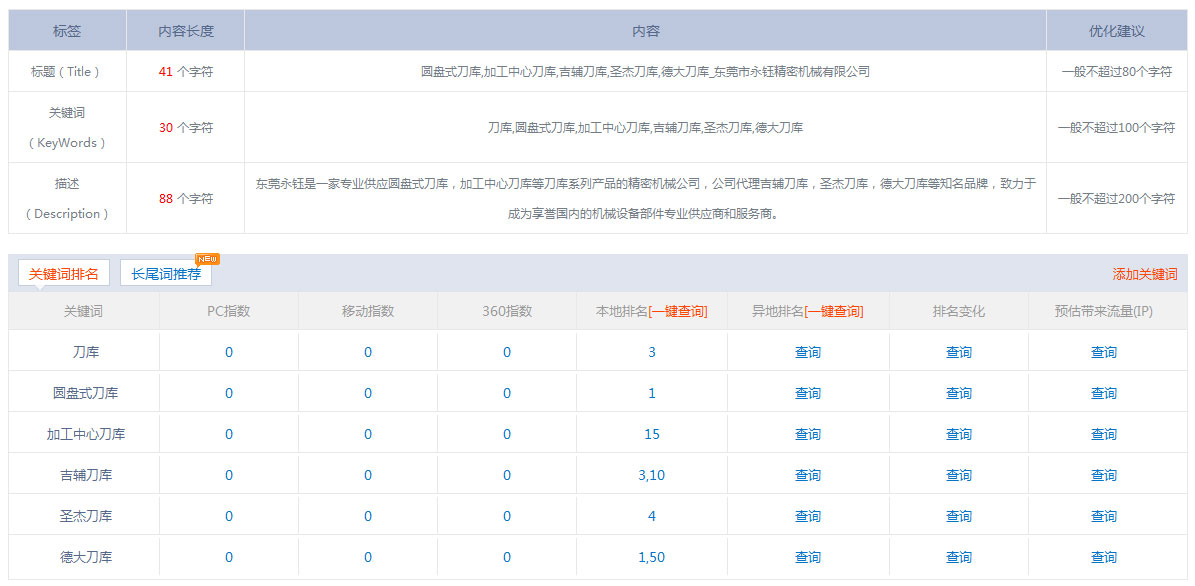Open the 长尾词推荐 tab
Screen dimensions: 1195x586
click(x=166, y=274)
